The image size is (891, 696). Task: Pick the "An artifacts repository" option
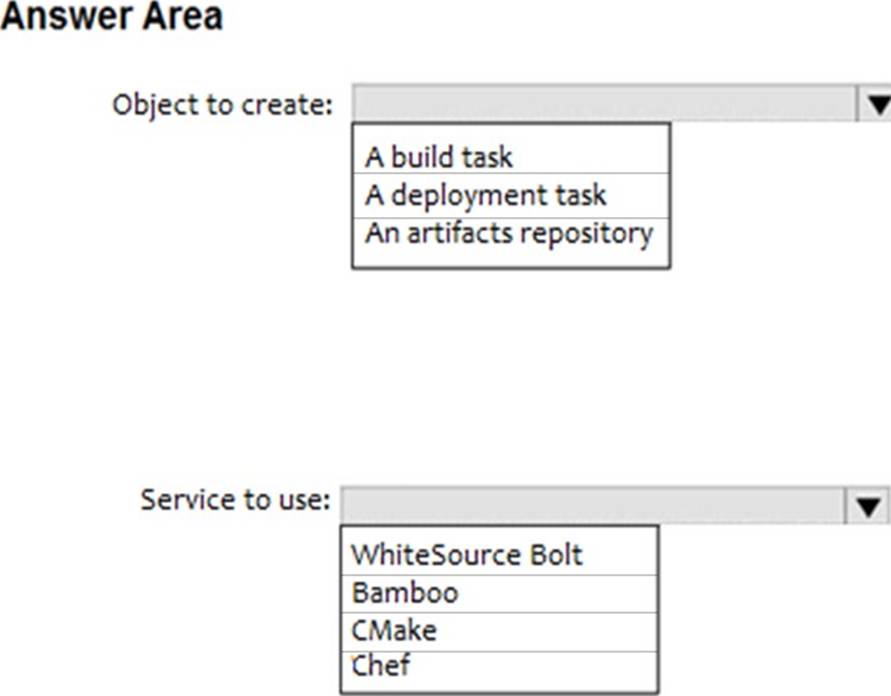point(510,233)
